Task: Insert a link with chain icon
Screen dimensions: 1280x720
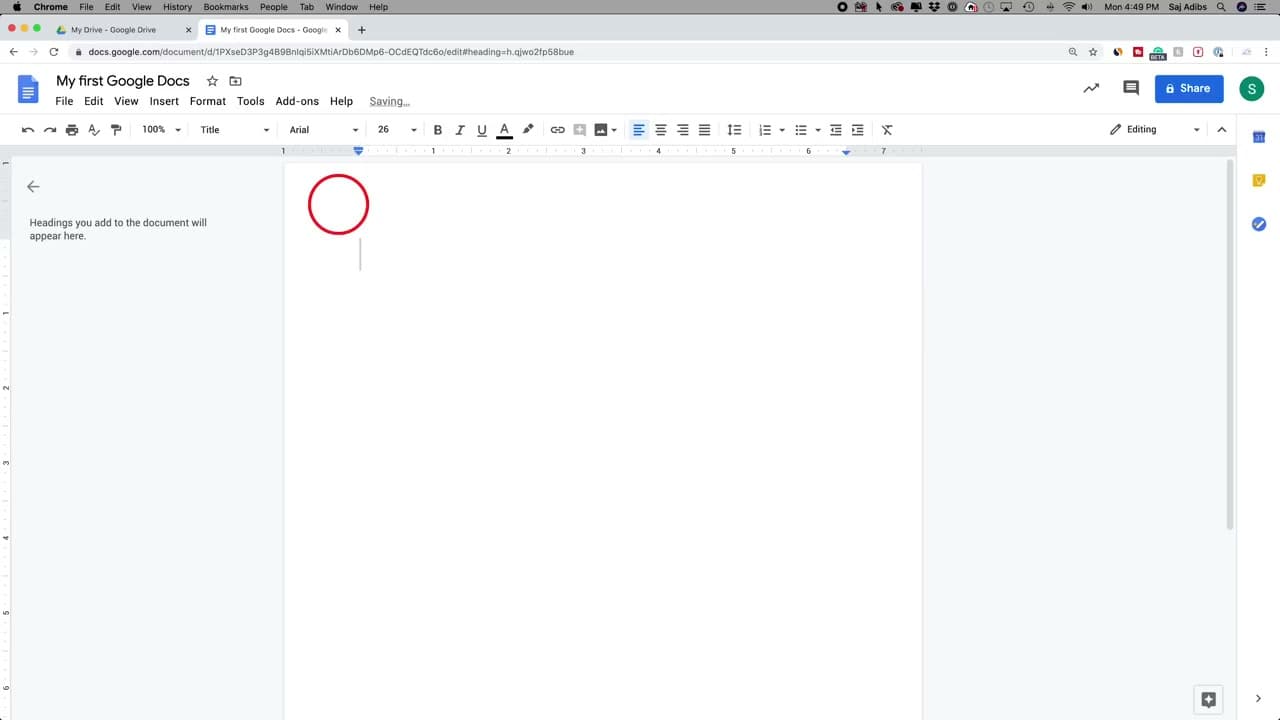Action: point(558,130)
